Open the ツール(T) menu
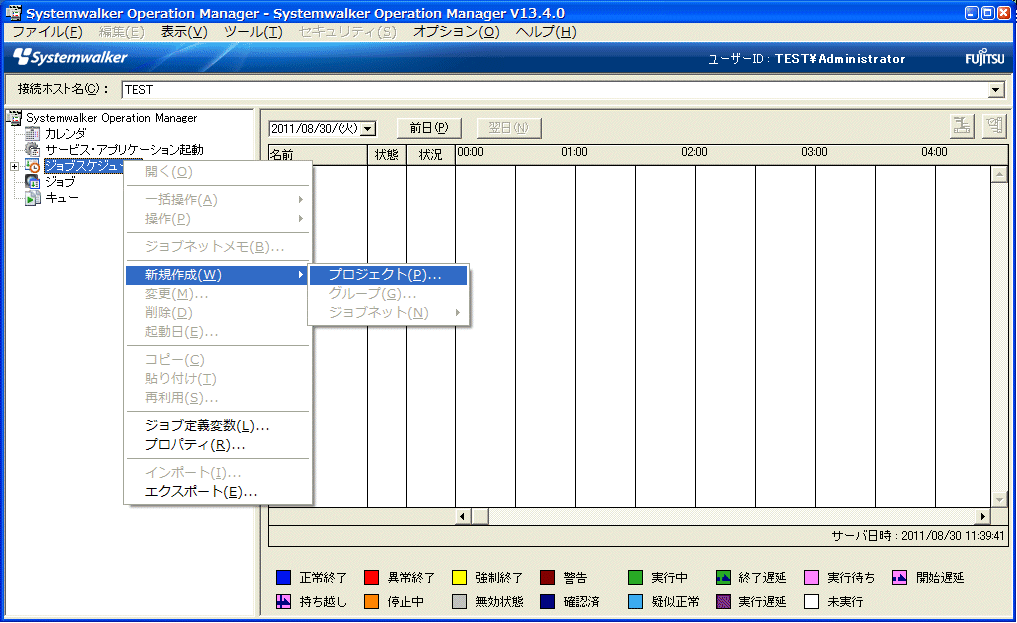The height and width of the screenshot is (623, 1017). [x=253, y=32]
